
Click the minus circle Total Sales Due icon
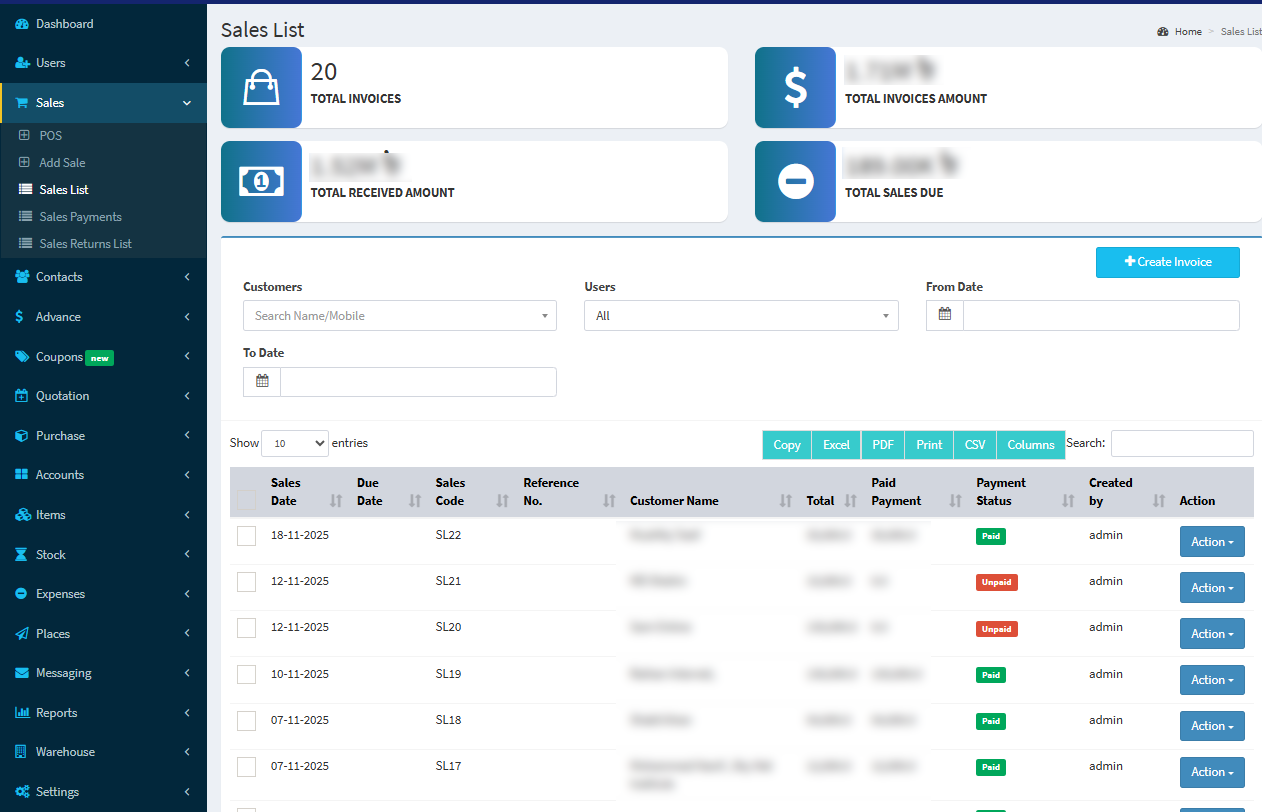[795, 181]
